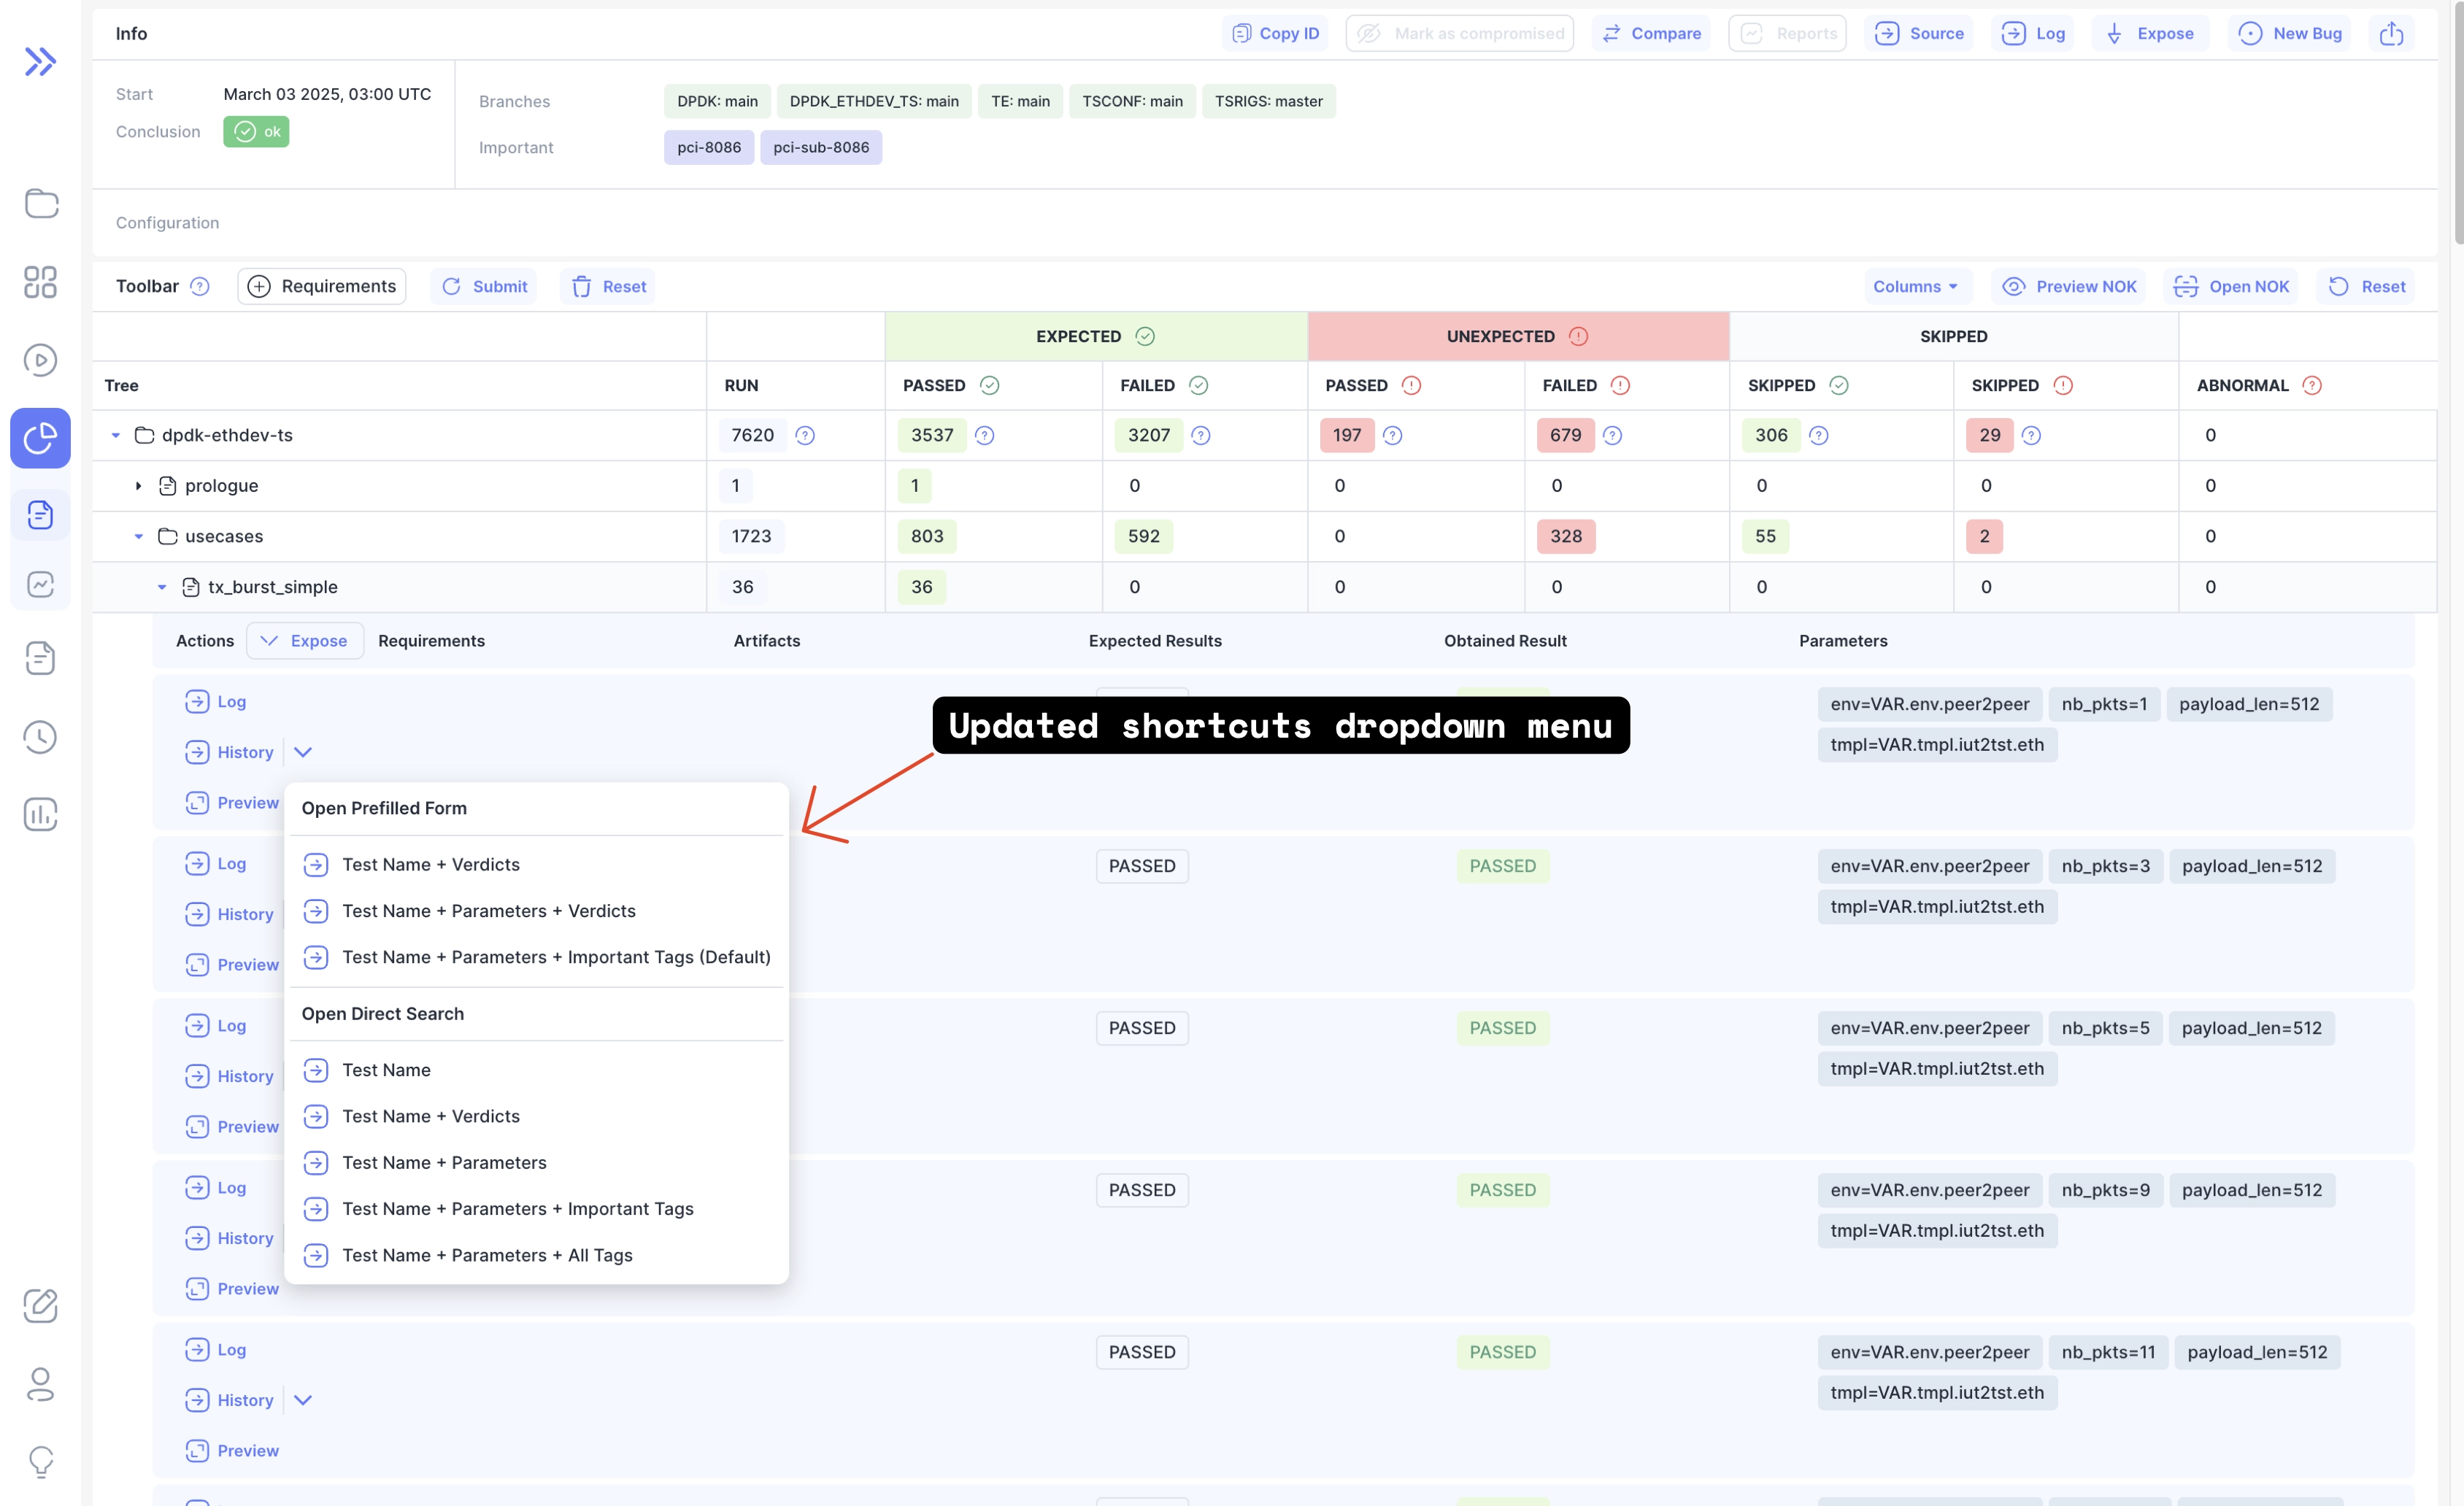Open the dashboard grid icon in sidebar
The height and width of the screenshot is (1506, 2464).
[40, 282]
